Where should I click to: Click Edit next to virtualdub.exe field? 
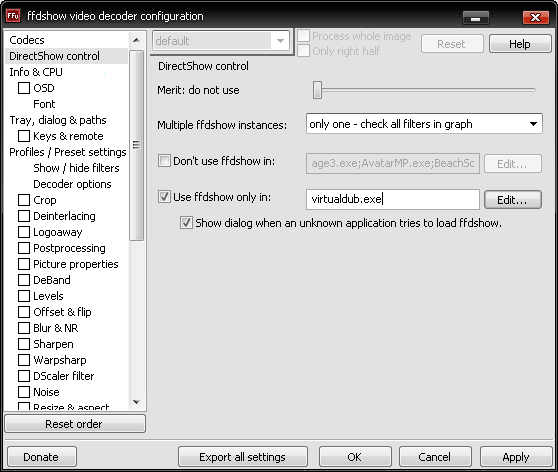point(513,200)
